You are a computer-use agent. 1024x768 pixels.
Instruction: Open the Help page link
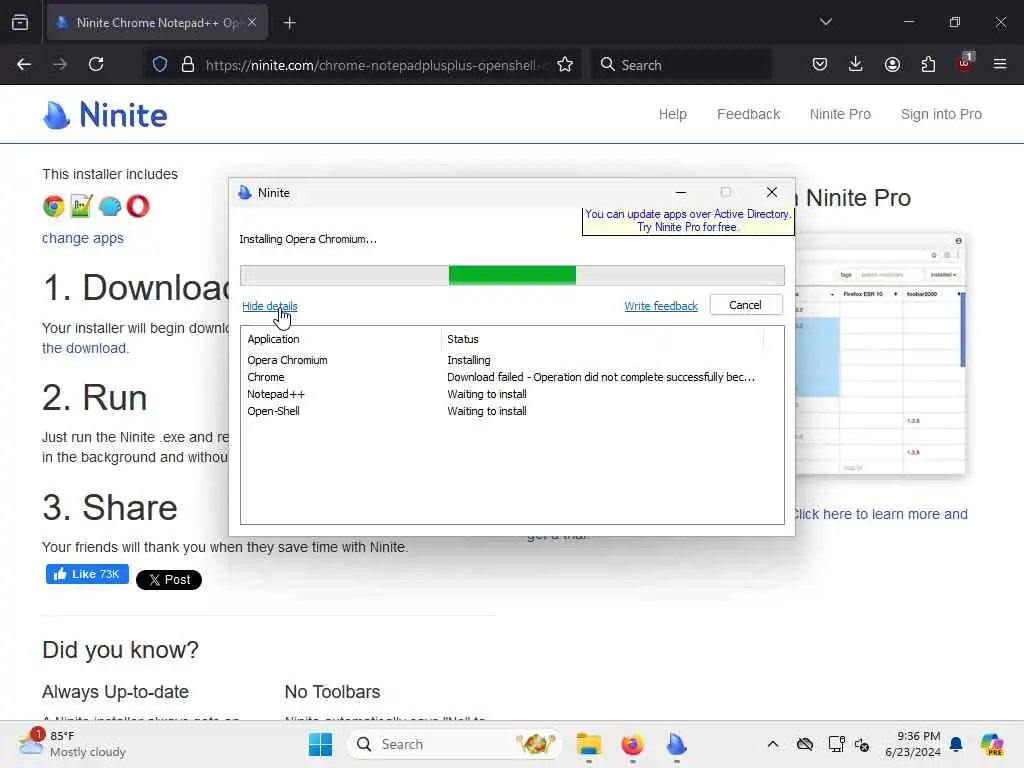pyautogui.click(x=673, y=114)
